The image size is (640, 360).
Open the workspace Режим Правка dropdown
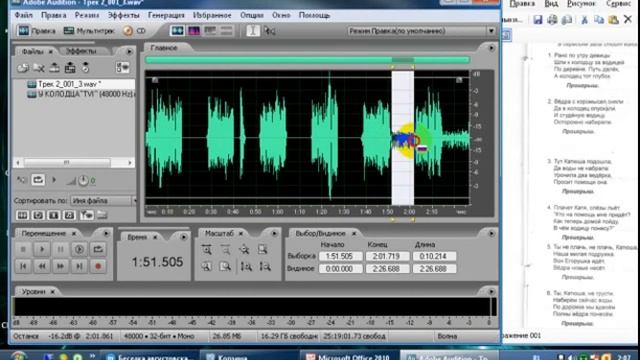tap(422, 31)
